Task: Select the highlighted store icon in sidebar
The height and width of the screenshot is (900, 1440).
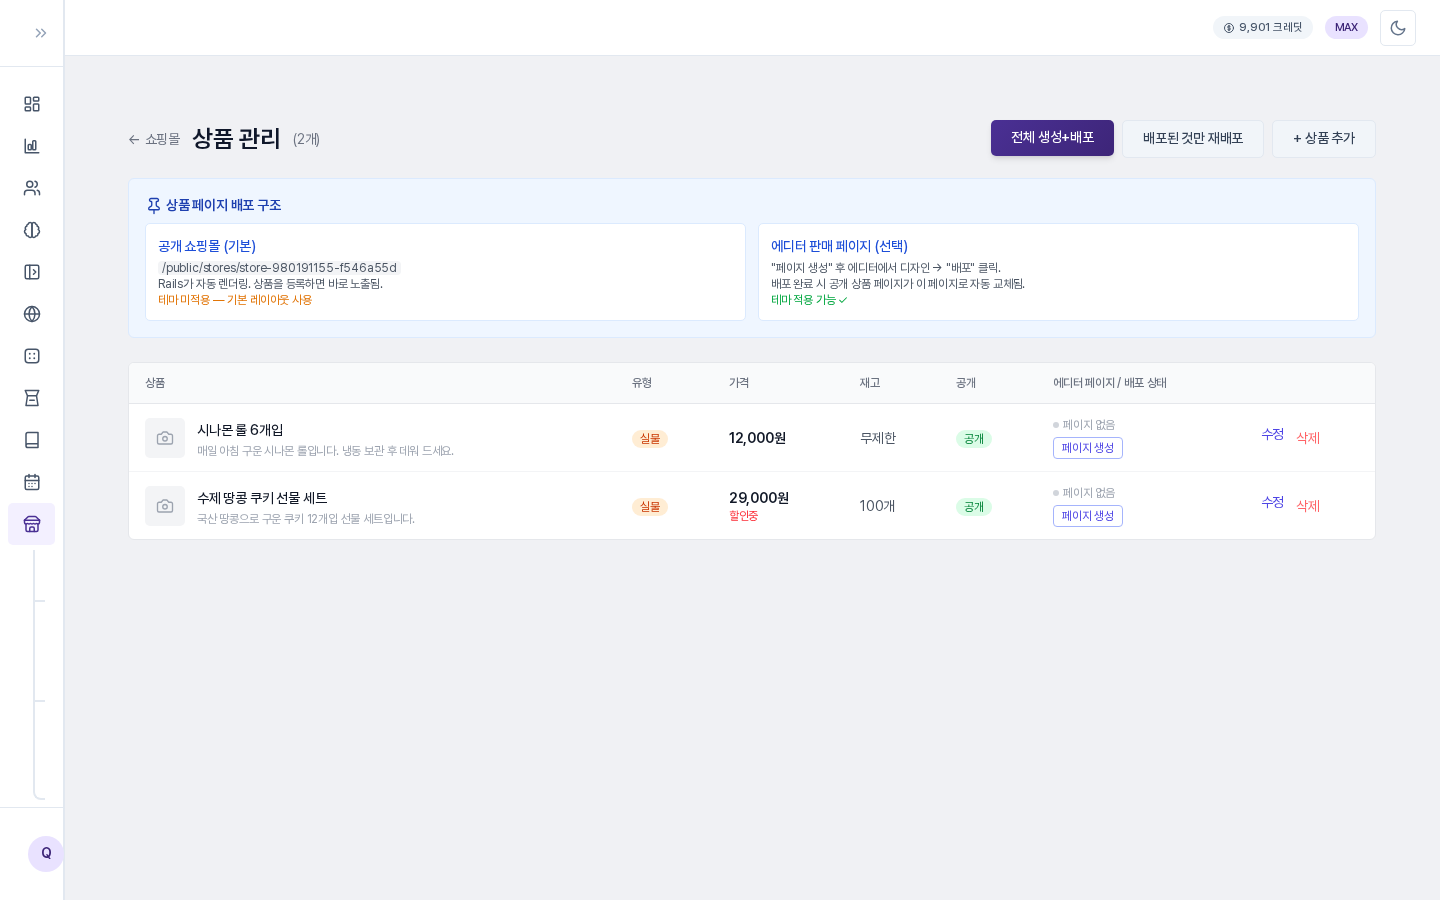Action: (32, 524)
